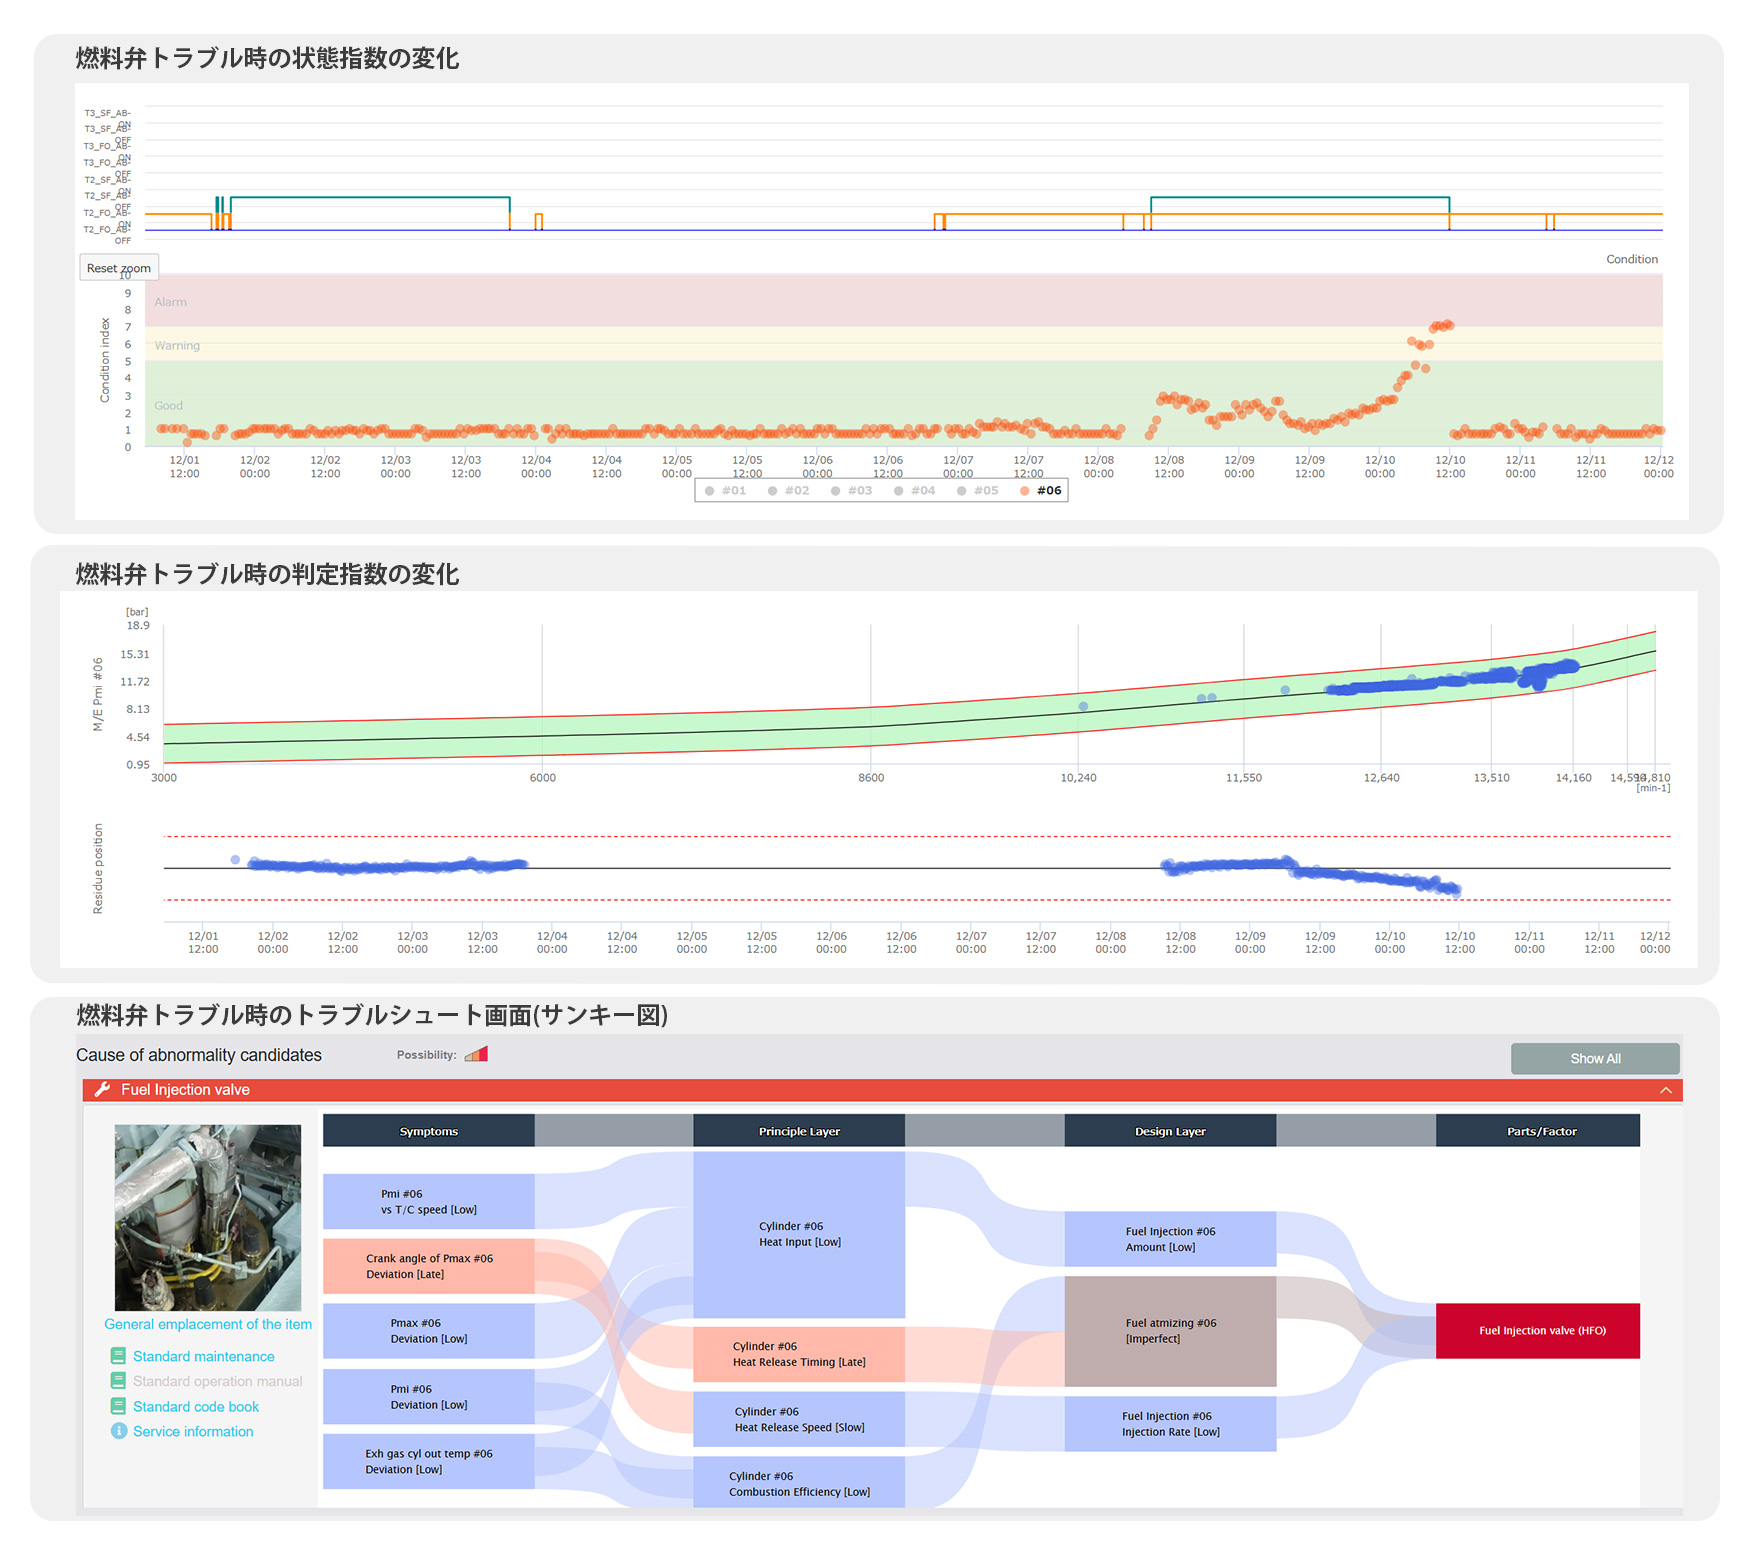Enable cylinder #05 series in chart legend
The width and height of the screenshot is (1745, 1556).
pyautogui.click(x=977, y=491)
